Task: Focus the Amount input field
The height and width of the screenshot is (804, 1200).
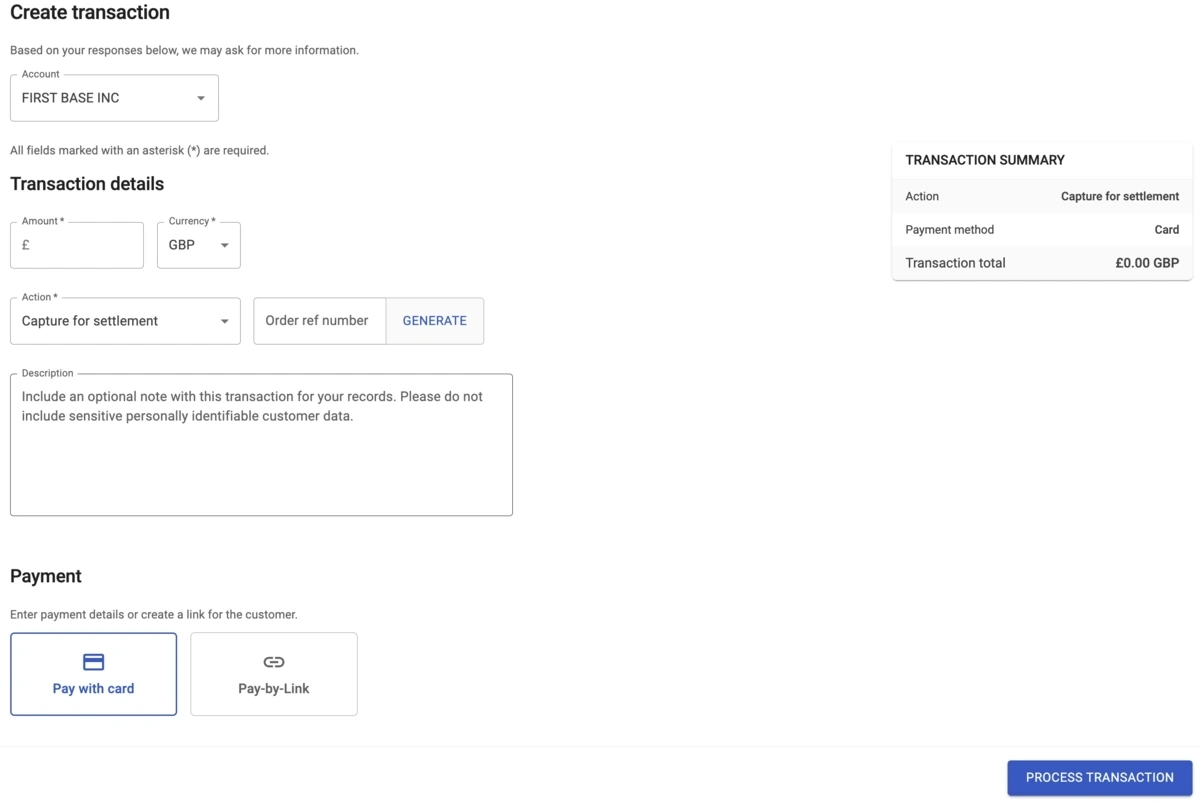Action: 85,245
